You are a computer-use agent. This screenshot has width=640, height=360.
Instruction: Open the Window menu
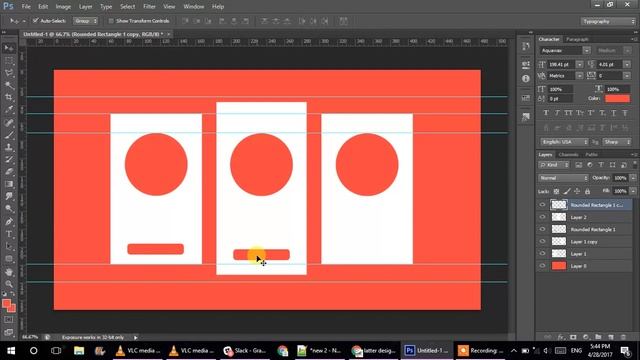coord(193,7)
